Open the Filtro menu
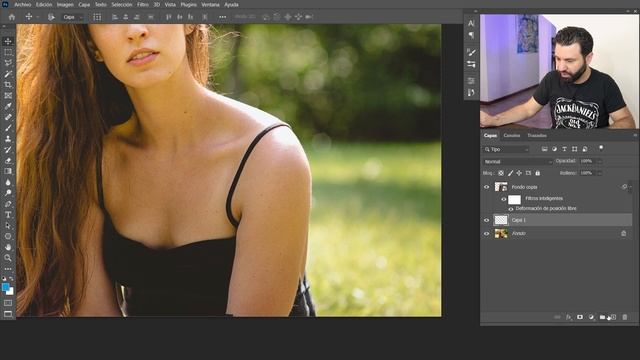Image resolution: width=640 pixels, height=360 pixels. pyautogui.click(x=143, y=4)
